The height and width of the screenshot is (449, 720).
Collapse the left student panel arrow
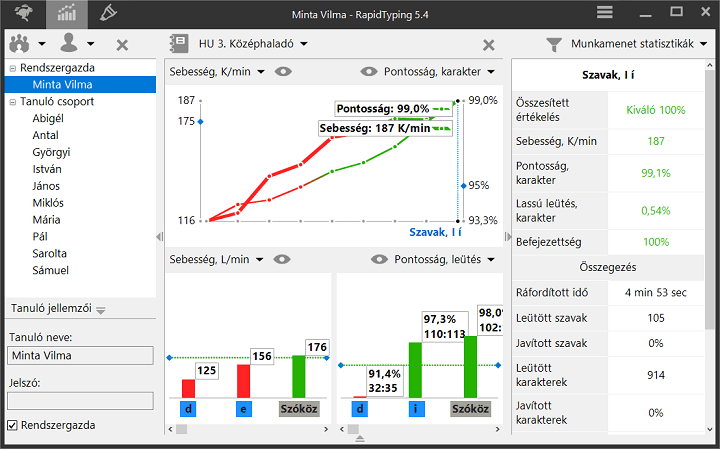(159, 237)
